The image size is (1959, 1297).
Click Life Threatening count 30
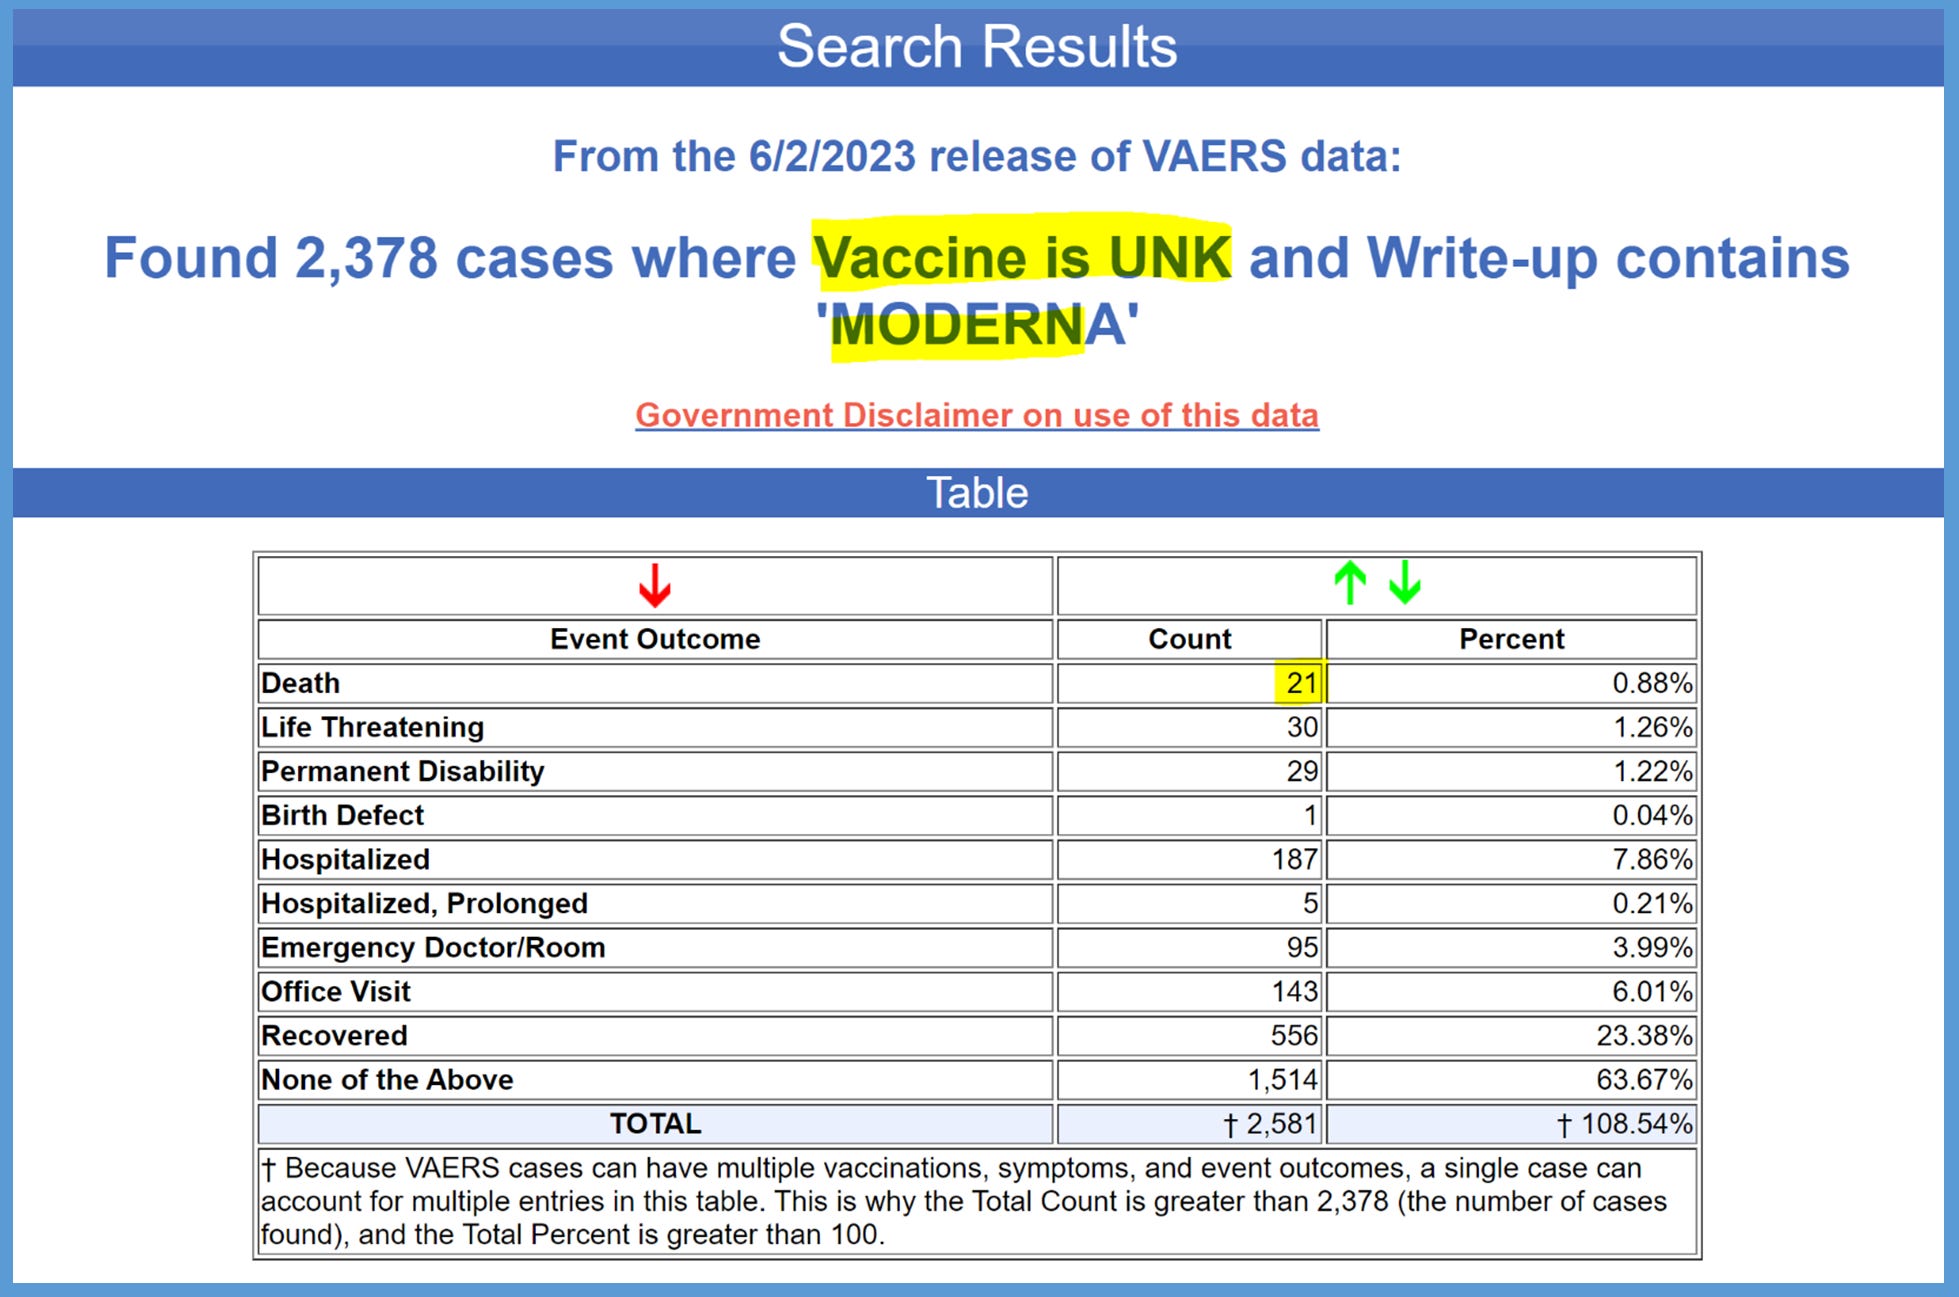pyautogui.click(x=1190, y=727)
